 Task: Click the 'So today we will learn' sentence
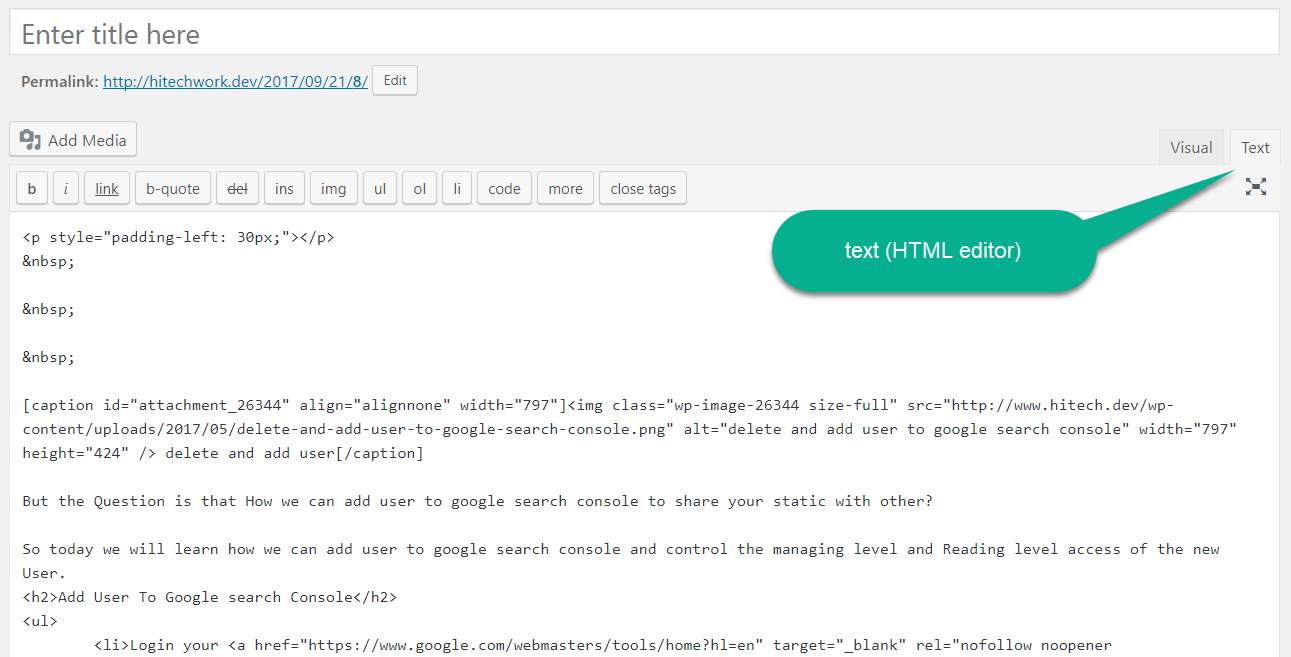(621, 561)
